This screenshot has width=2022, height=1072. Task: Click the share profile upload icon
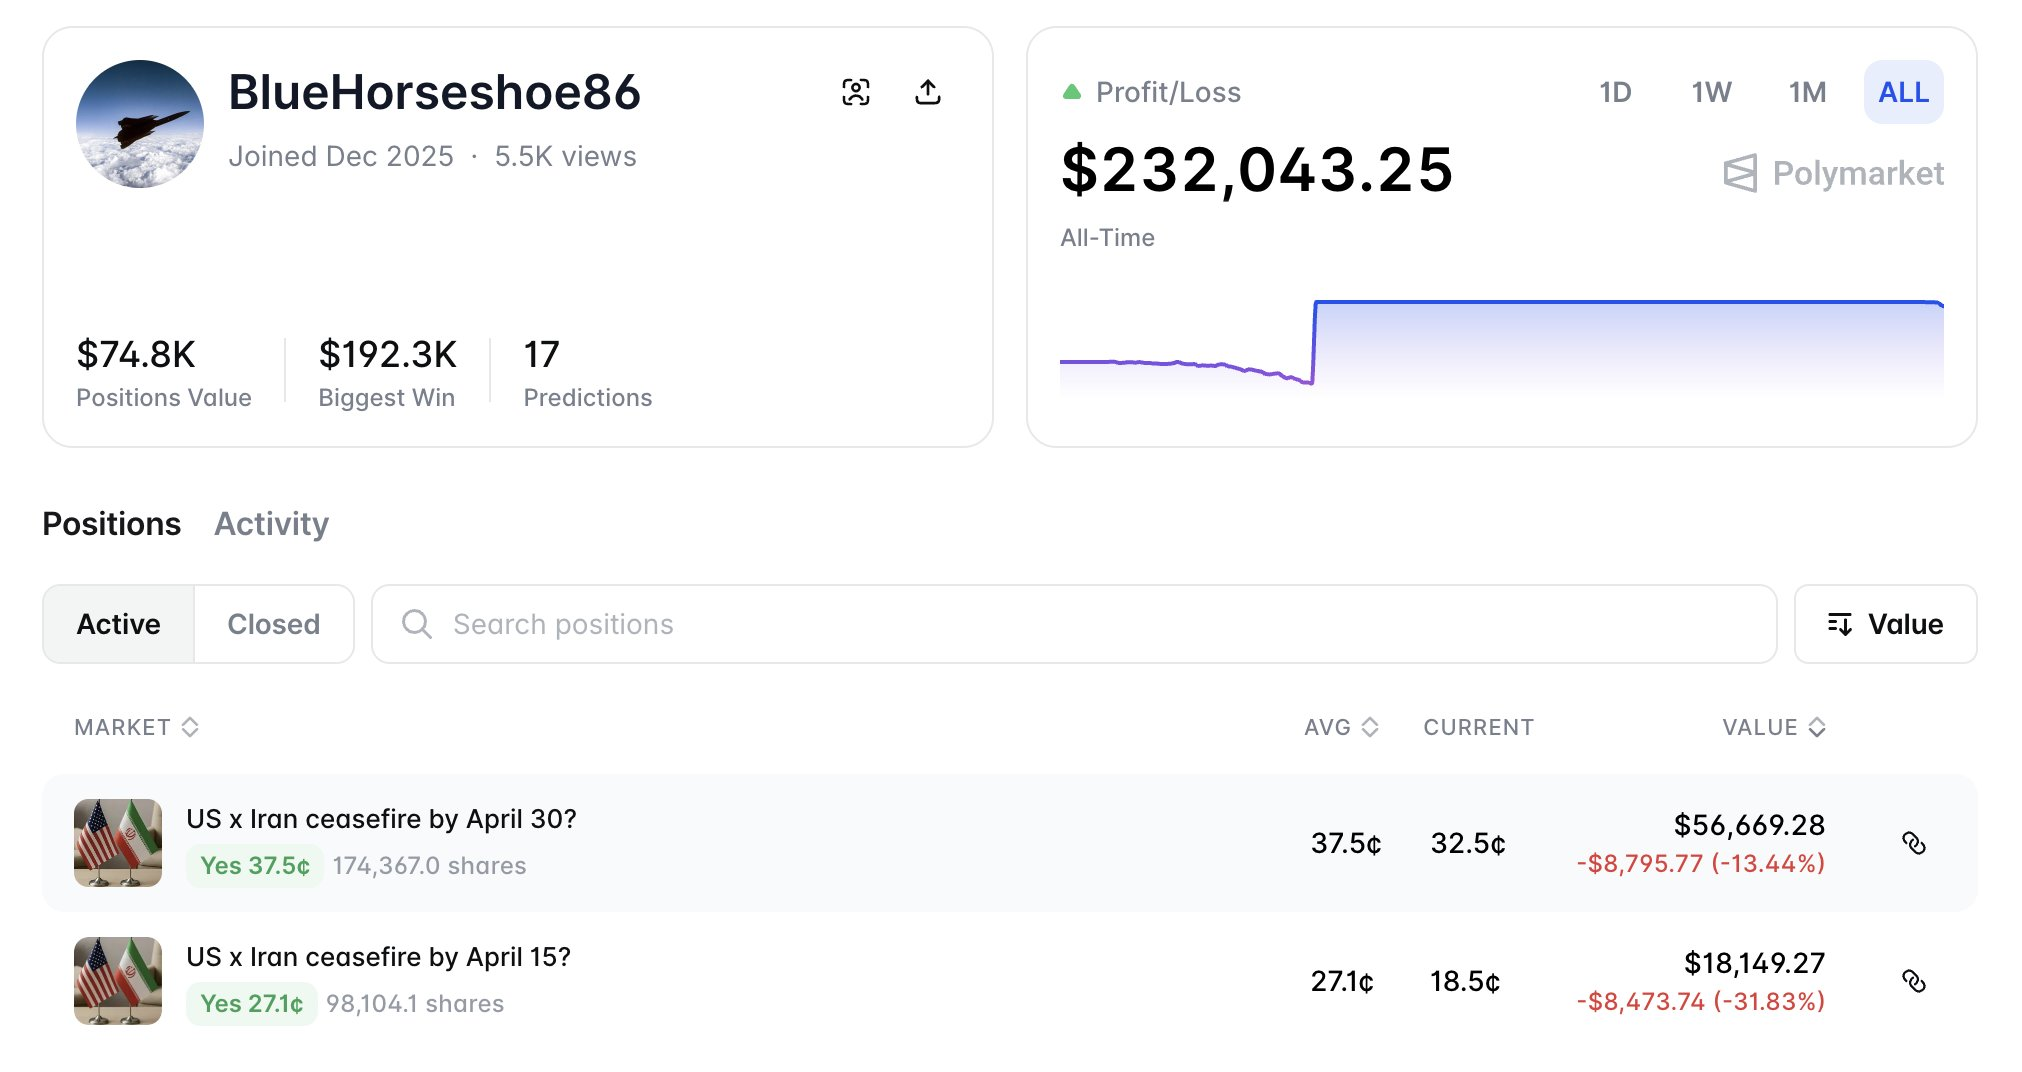[x=928, y=92]
